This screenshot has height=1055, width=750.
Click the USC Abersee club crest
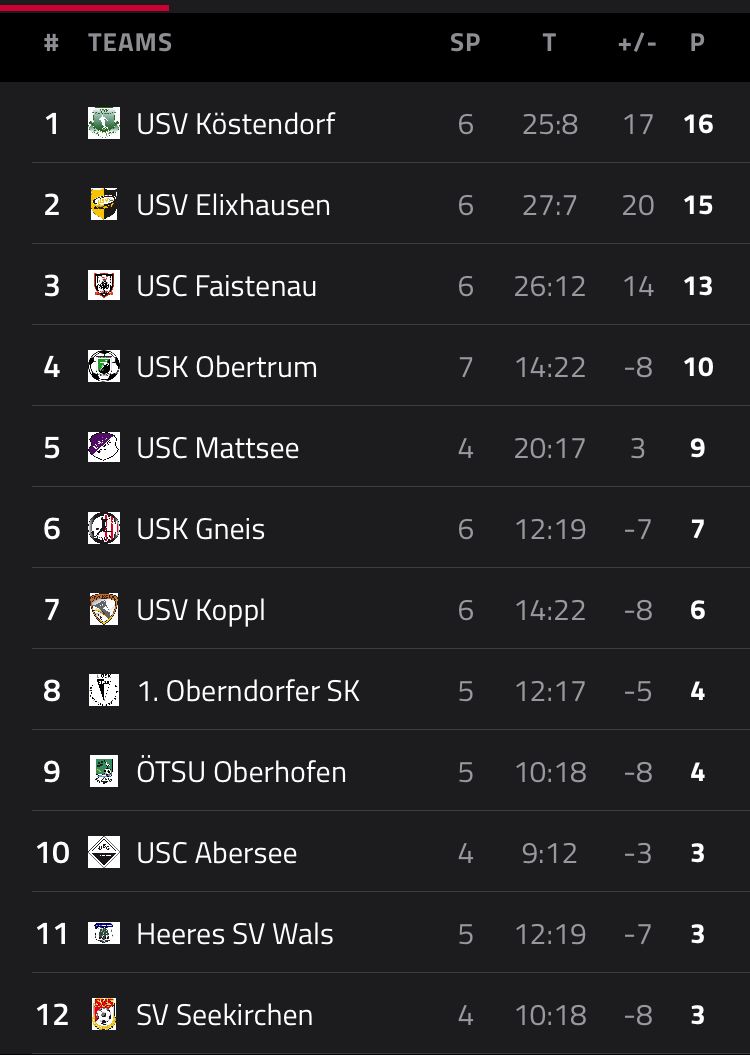(104, 852)
